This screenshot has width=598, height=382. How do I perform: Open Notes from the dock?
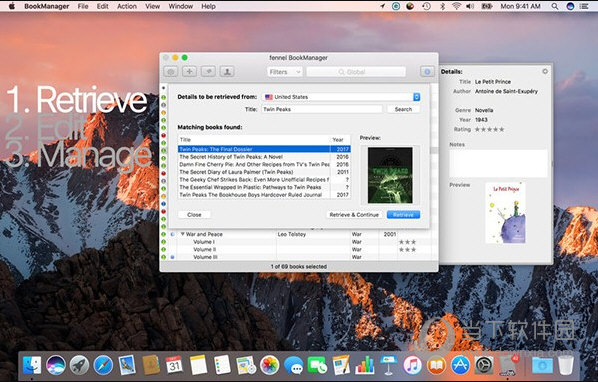click(198, 365)
